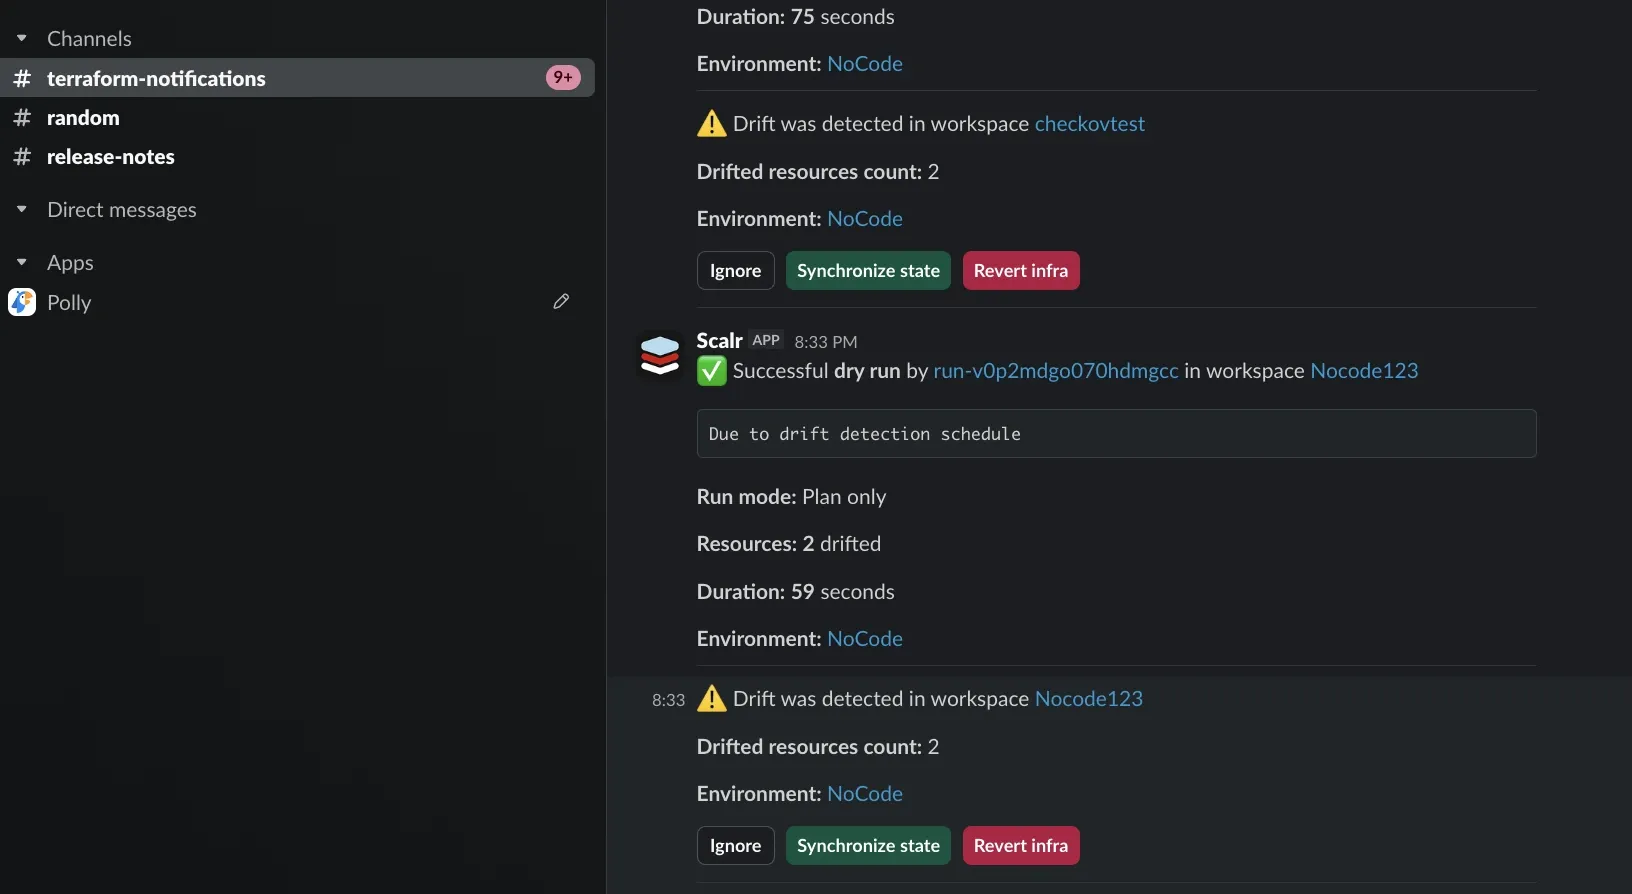Image resolution: width=1632 pixels, height=894 pixels.
Task: Click the Apps section header label
Action: 70,263
